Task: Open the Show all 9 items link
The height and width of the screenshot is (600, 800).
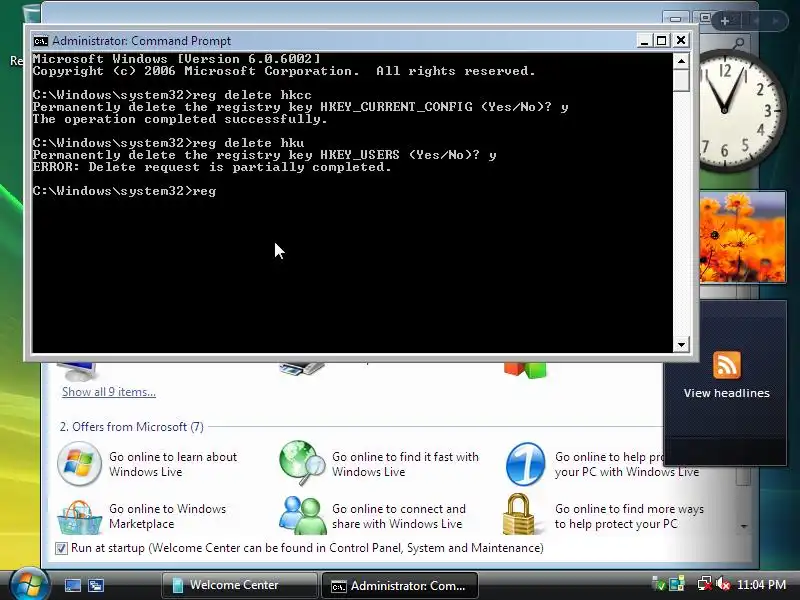Action: point(109,392)
